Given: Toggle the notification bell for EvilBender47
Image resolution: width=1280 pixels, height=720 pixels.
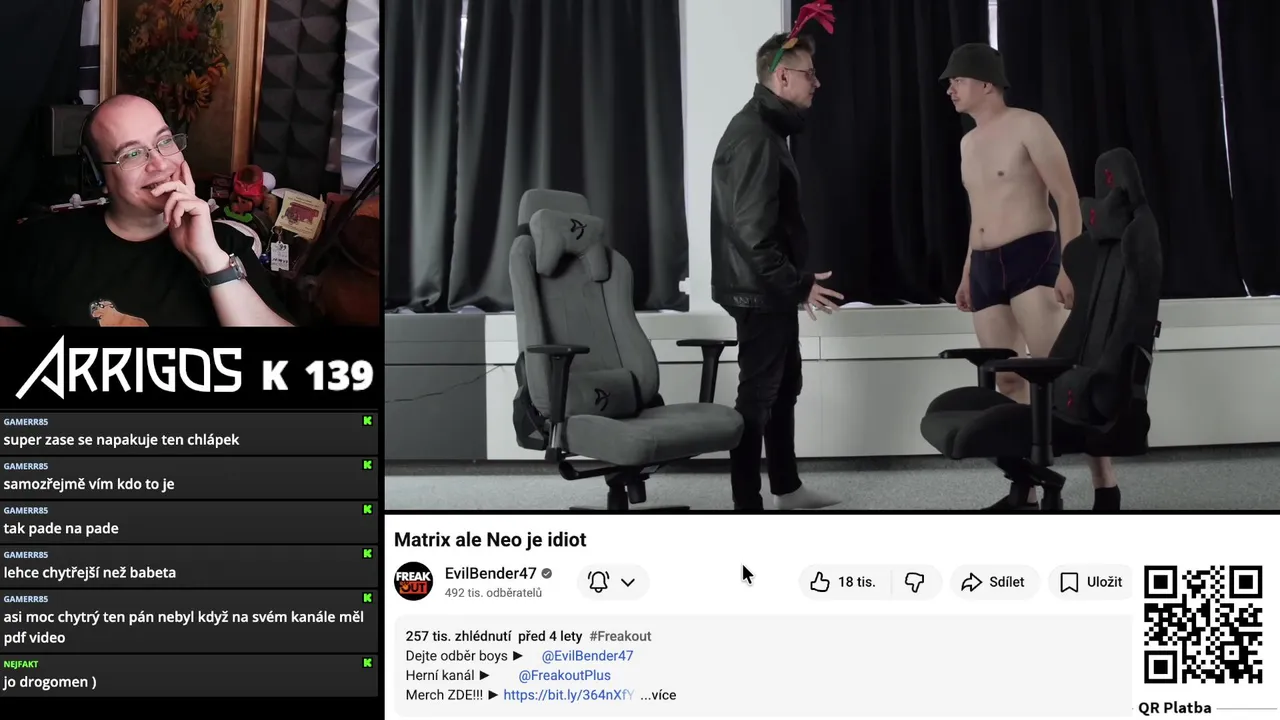Looking at the screenshot, I should (599, 582).
